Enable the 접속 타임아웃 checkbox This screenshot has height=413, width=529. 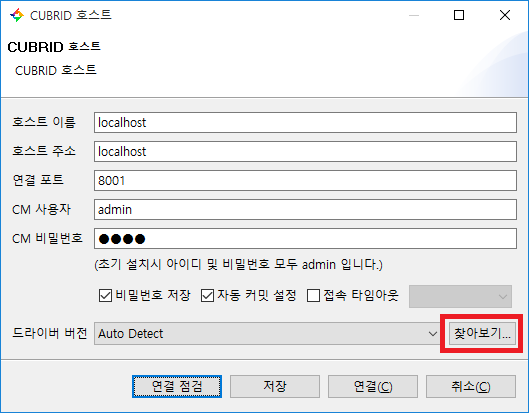click(313, 296)
